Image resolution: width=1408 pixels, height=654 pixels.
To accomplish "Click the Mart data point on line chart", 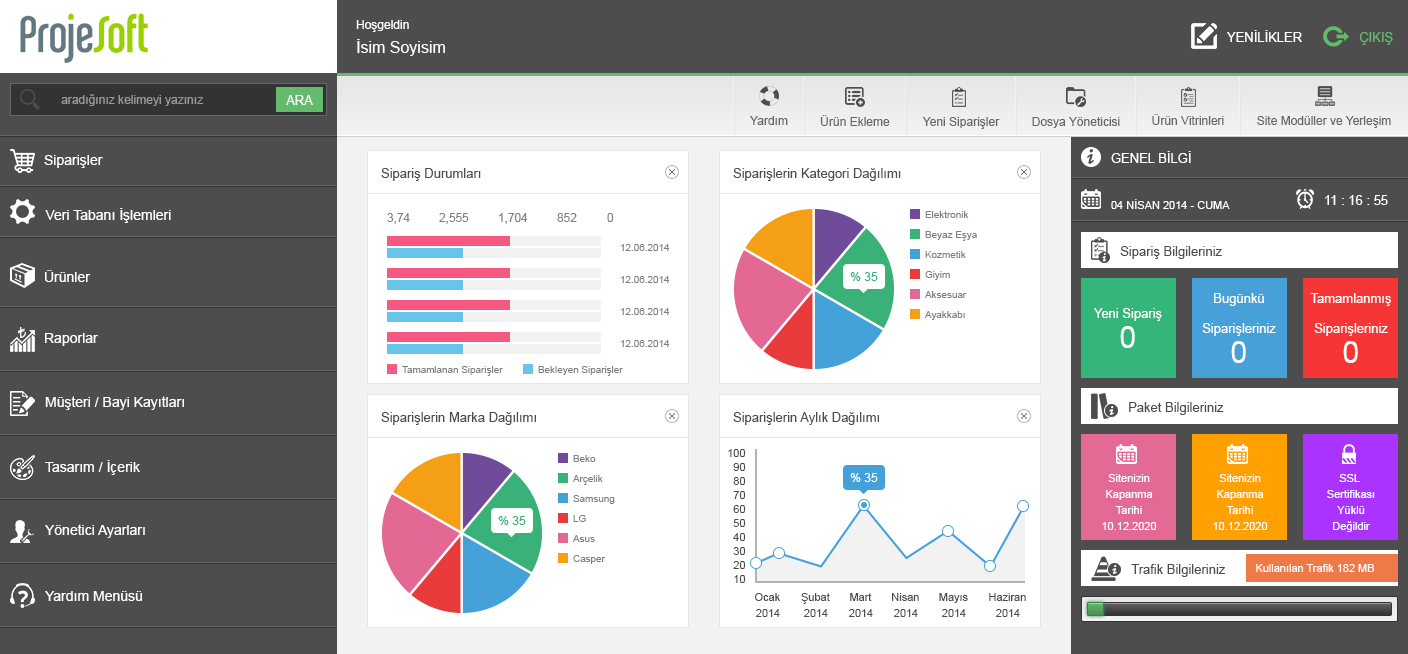I will (863, 505).
